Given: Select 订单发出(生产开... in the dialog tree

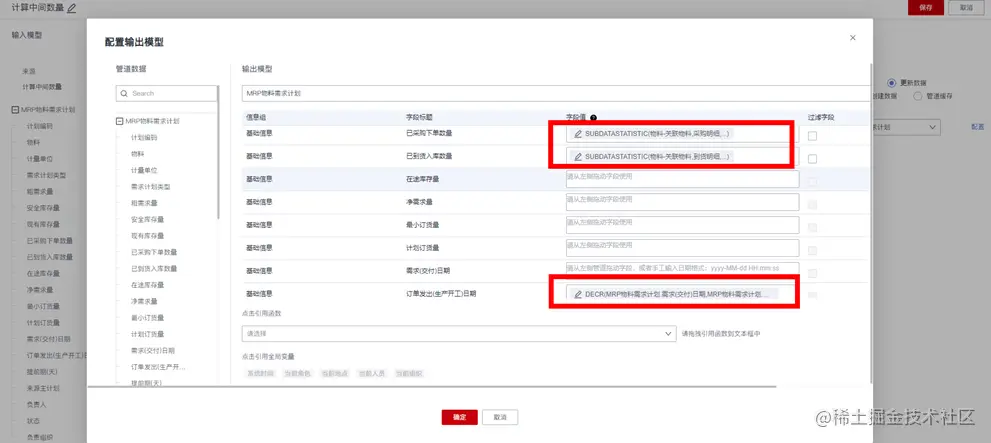Looking at the screenshot, I should 158,367.
